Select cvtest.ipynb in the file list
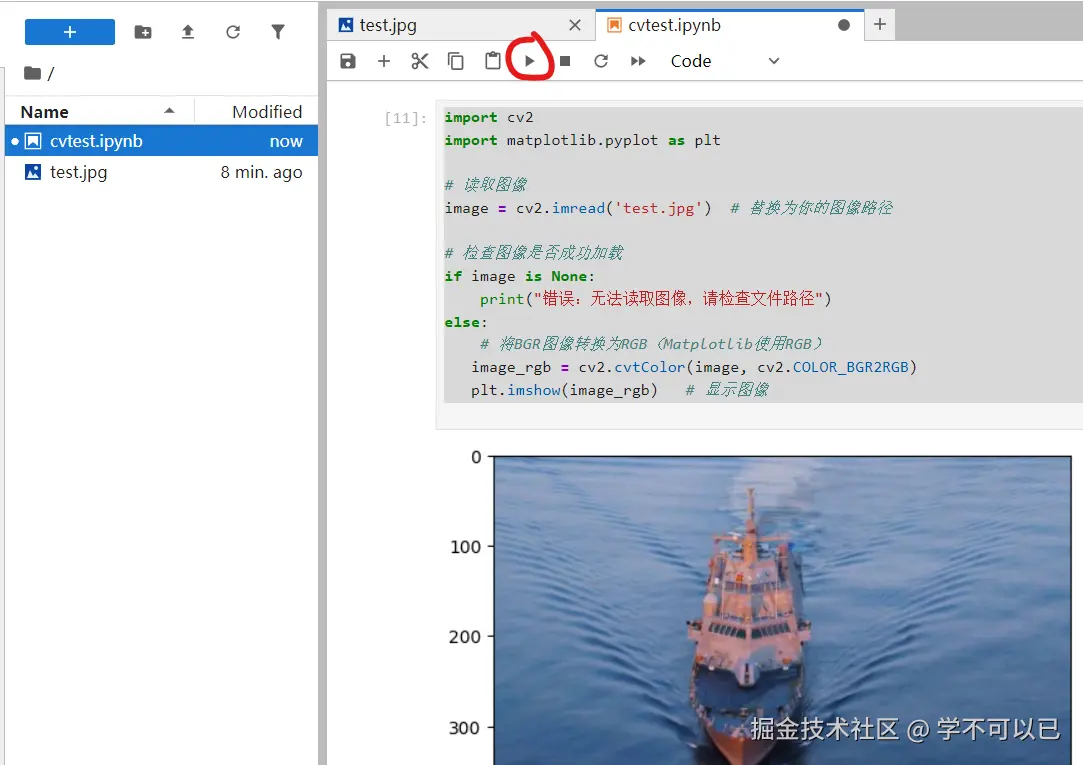Screen dimensions: 1083x765 162,141
